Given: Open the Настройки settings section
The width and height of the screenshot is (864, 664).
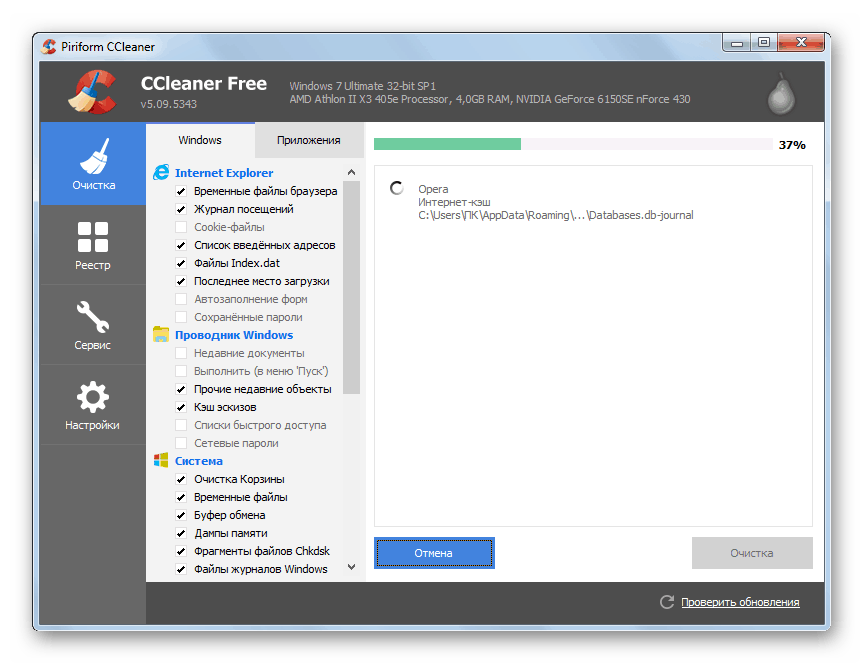Looking at the screenshot, I should 92,405.
